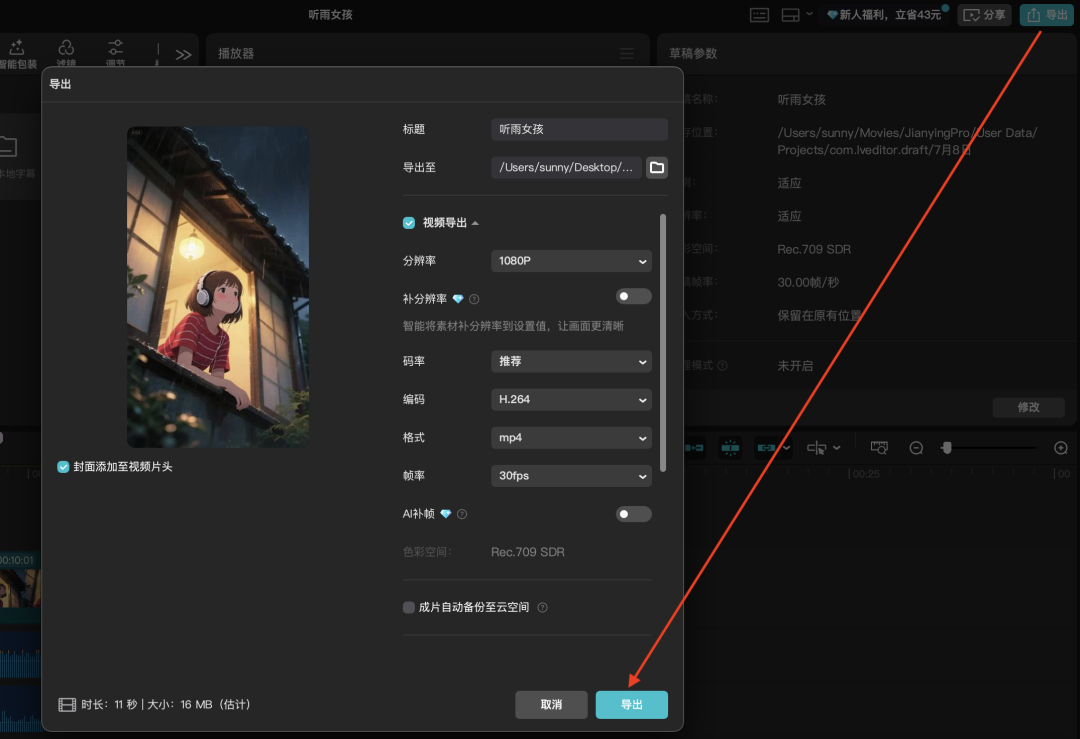The width and height of the screenshot is (1080, 739).
Task: Toggle the 补分辨率 switch on
Action: (633, 297)
